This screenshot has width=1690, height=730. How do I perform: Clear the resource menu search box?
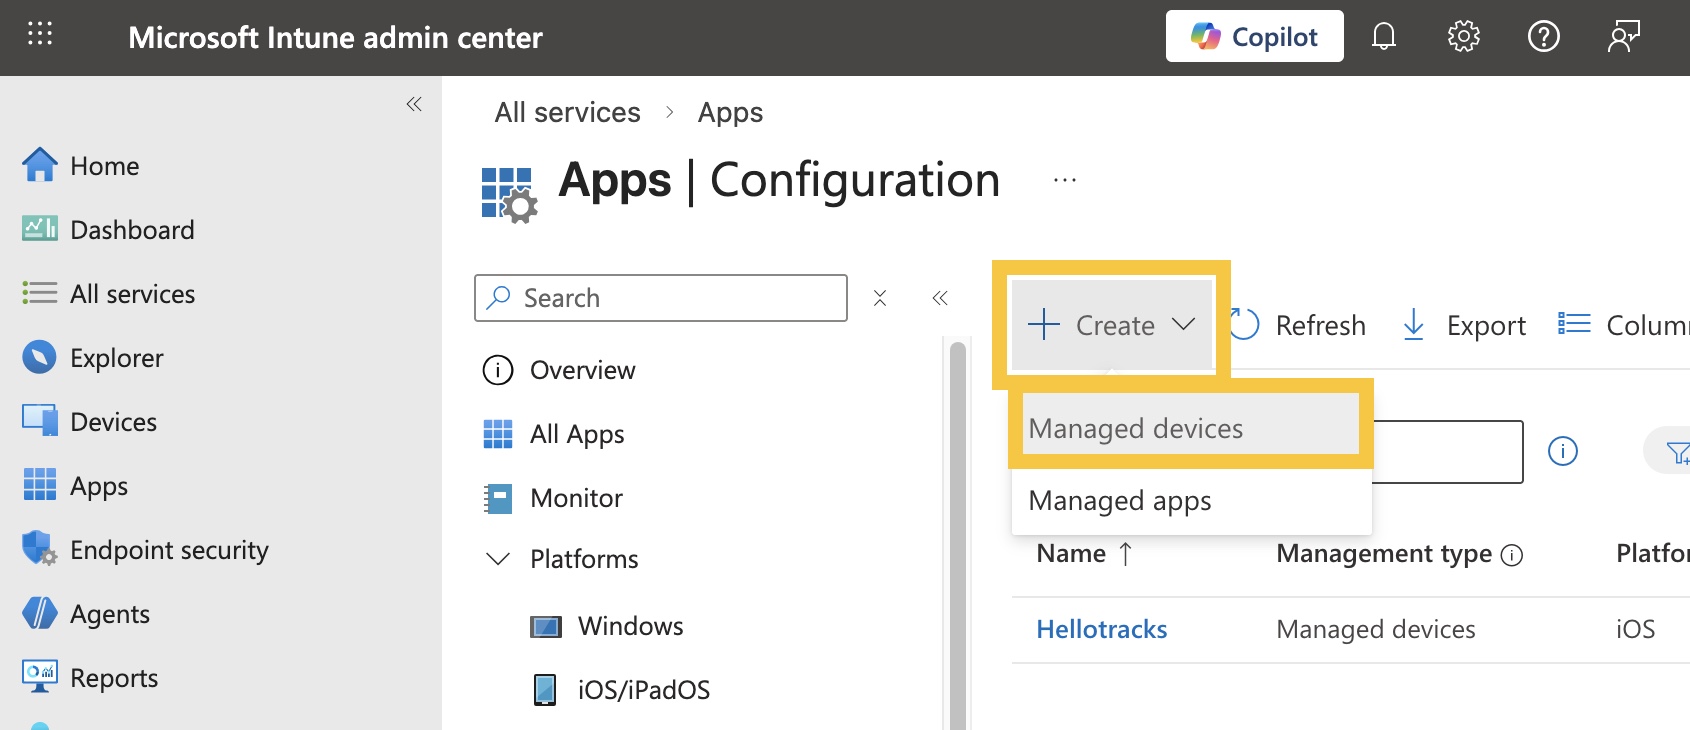[x=880, y=298]
